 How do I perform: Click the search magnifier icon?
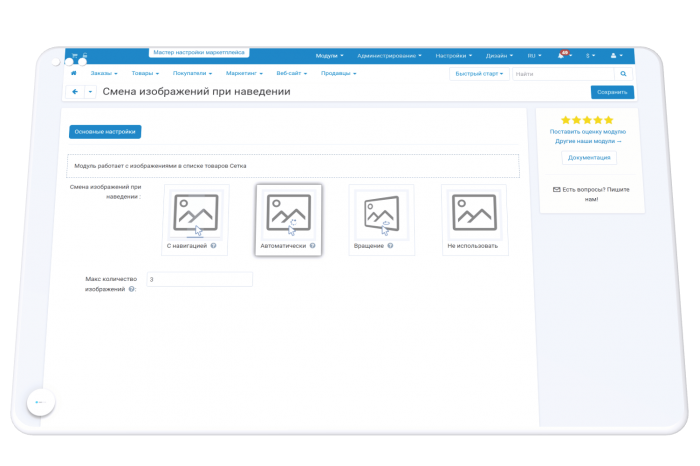click(623, 74)
